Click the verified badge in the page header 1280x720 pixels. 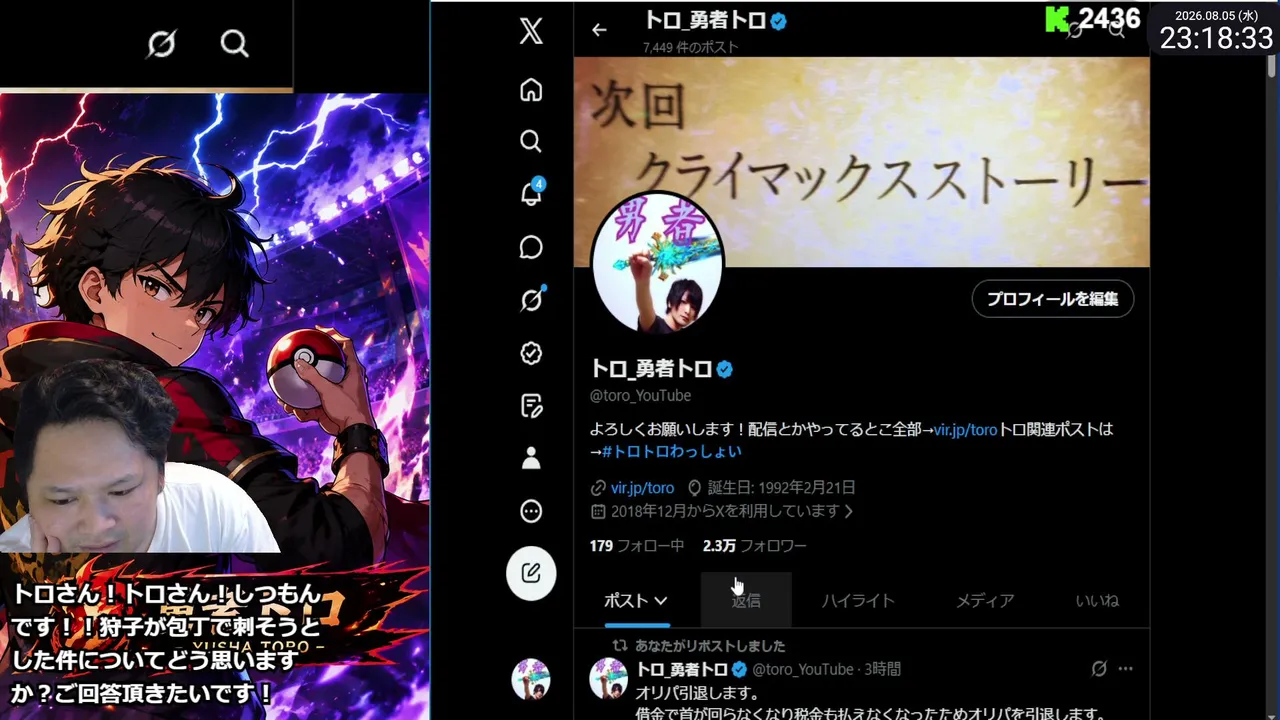pos(778,20)
